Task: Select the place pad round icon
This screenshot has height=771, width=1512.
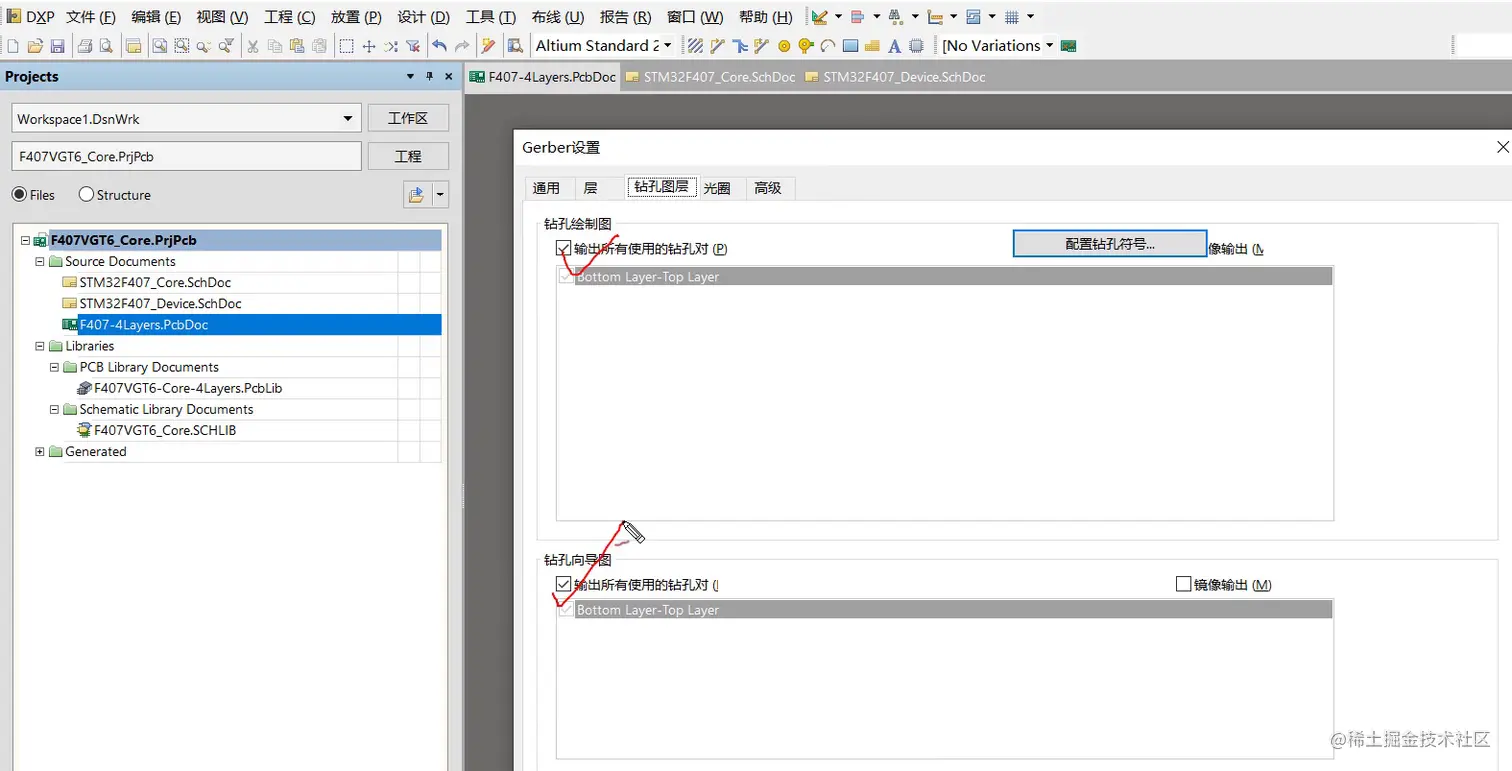Action: point(784,46)
